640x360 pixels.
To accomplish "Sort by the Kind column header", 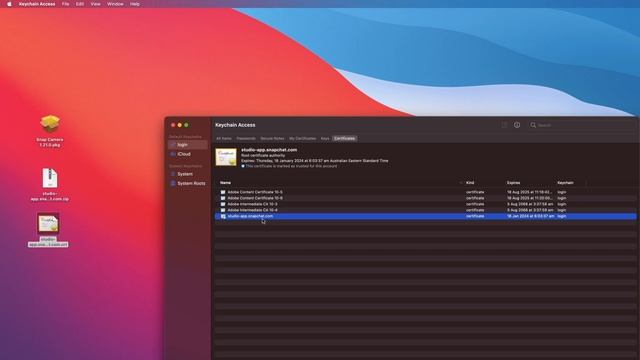I will [470, 183].
